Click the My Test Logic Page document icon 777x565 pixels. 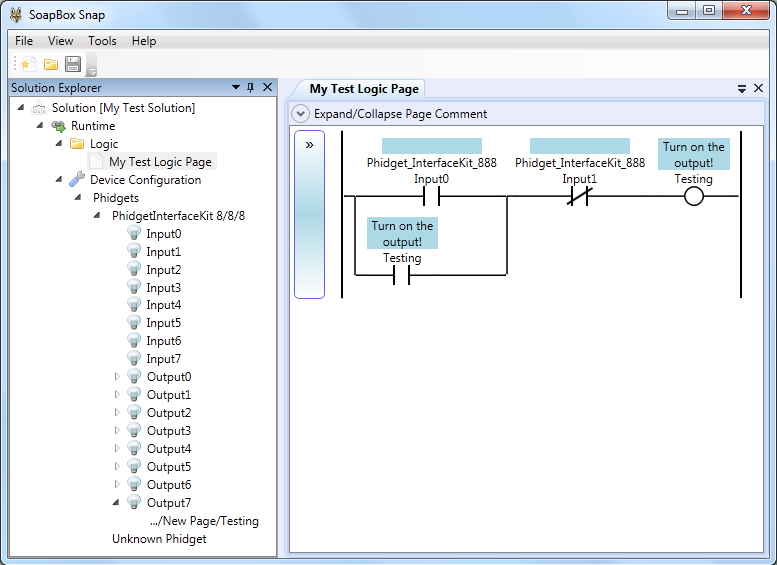pos(96,162)
